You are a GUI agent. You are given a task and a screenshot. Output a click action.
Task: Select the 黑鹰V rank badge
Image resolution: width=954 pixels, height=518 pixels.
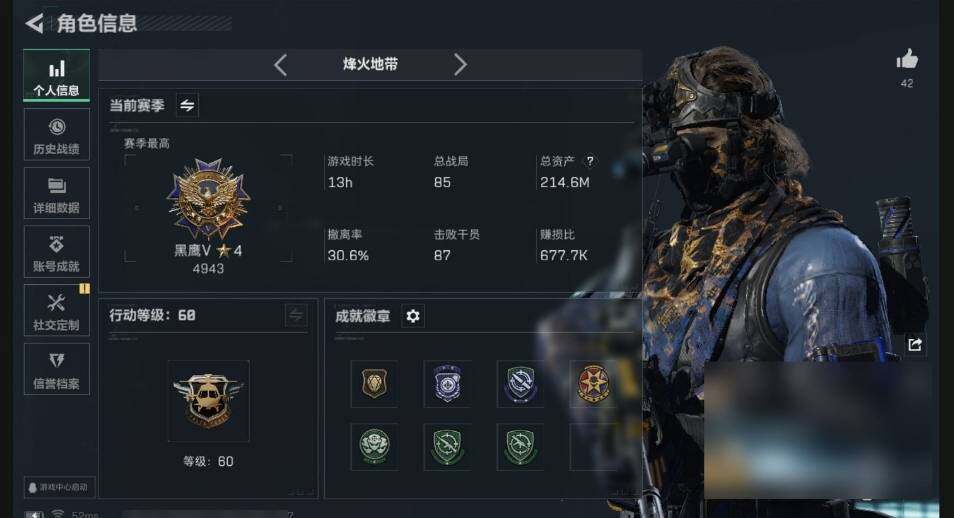[x=208, y=198]
